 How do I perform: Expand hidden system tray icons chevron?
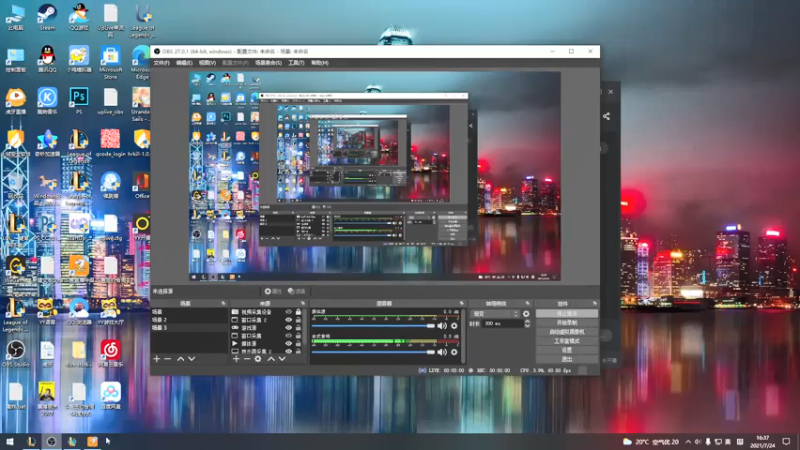(x=688, y=442)
